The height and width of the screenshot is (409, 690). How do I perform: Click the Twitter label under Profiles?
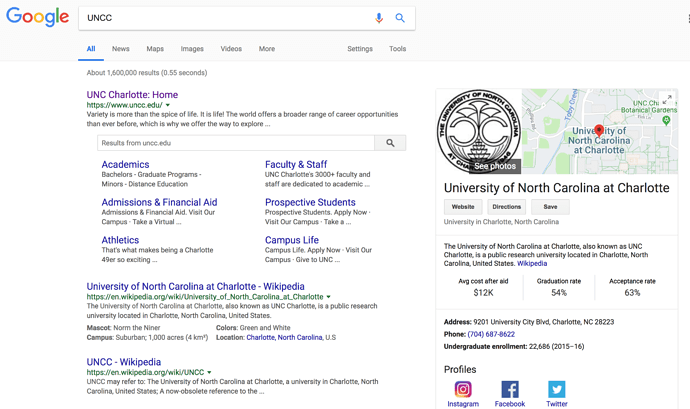557,404
